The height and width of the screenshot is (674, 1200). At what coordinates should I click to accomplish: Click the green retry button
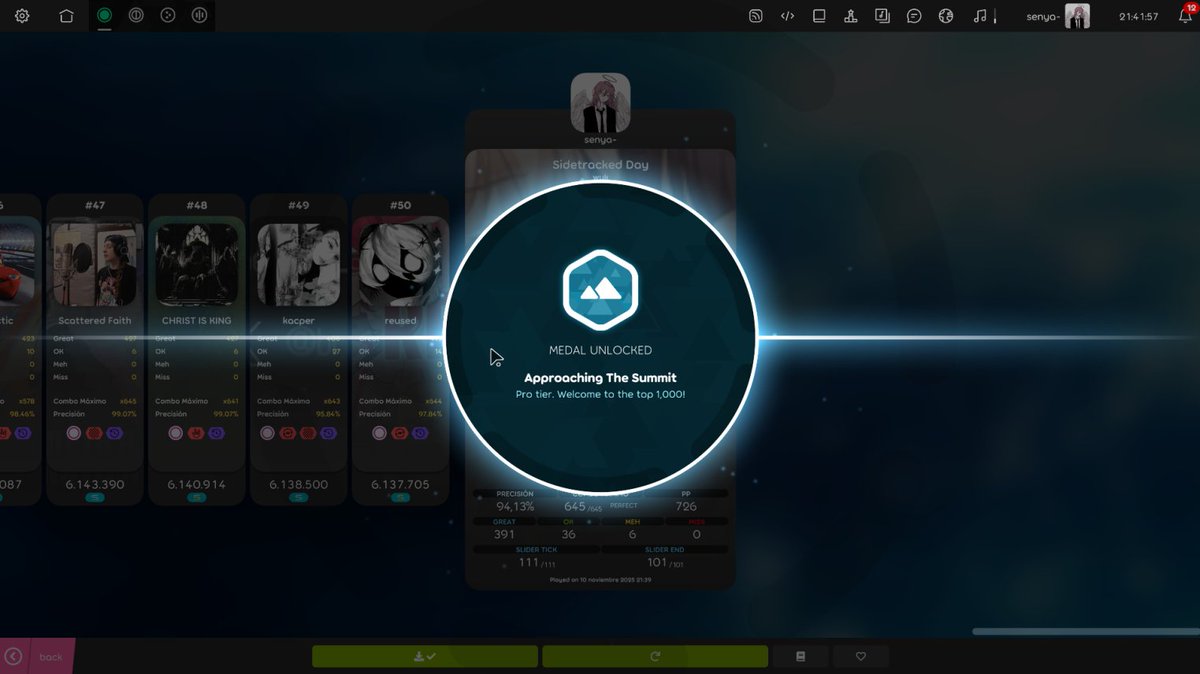(x=655, y=656)
